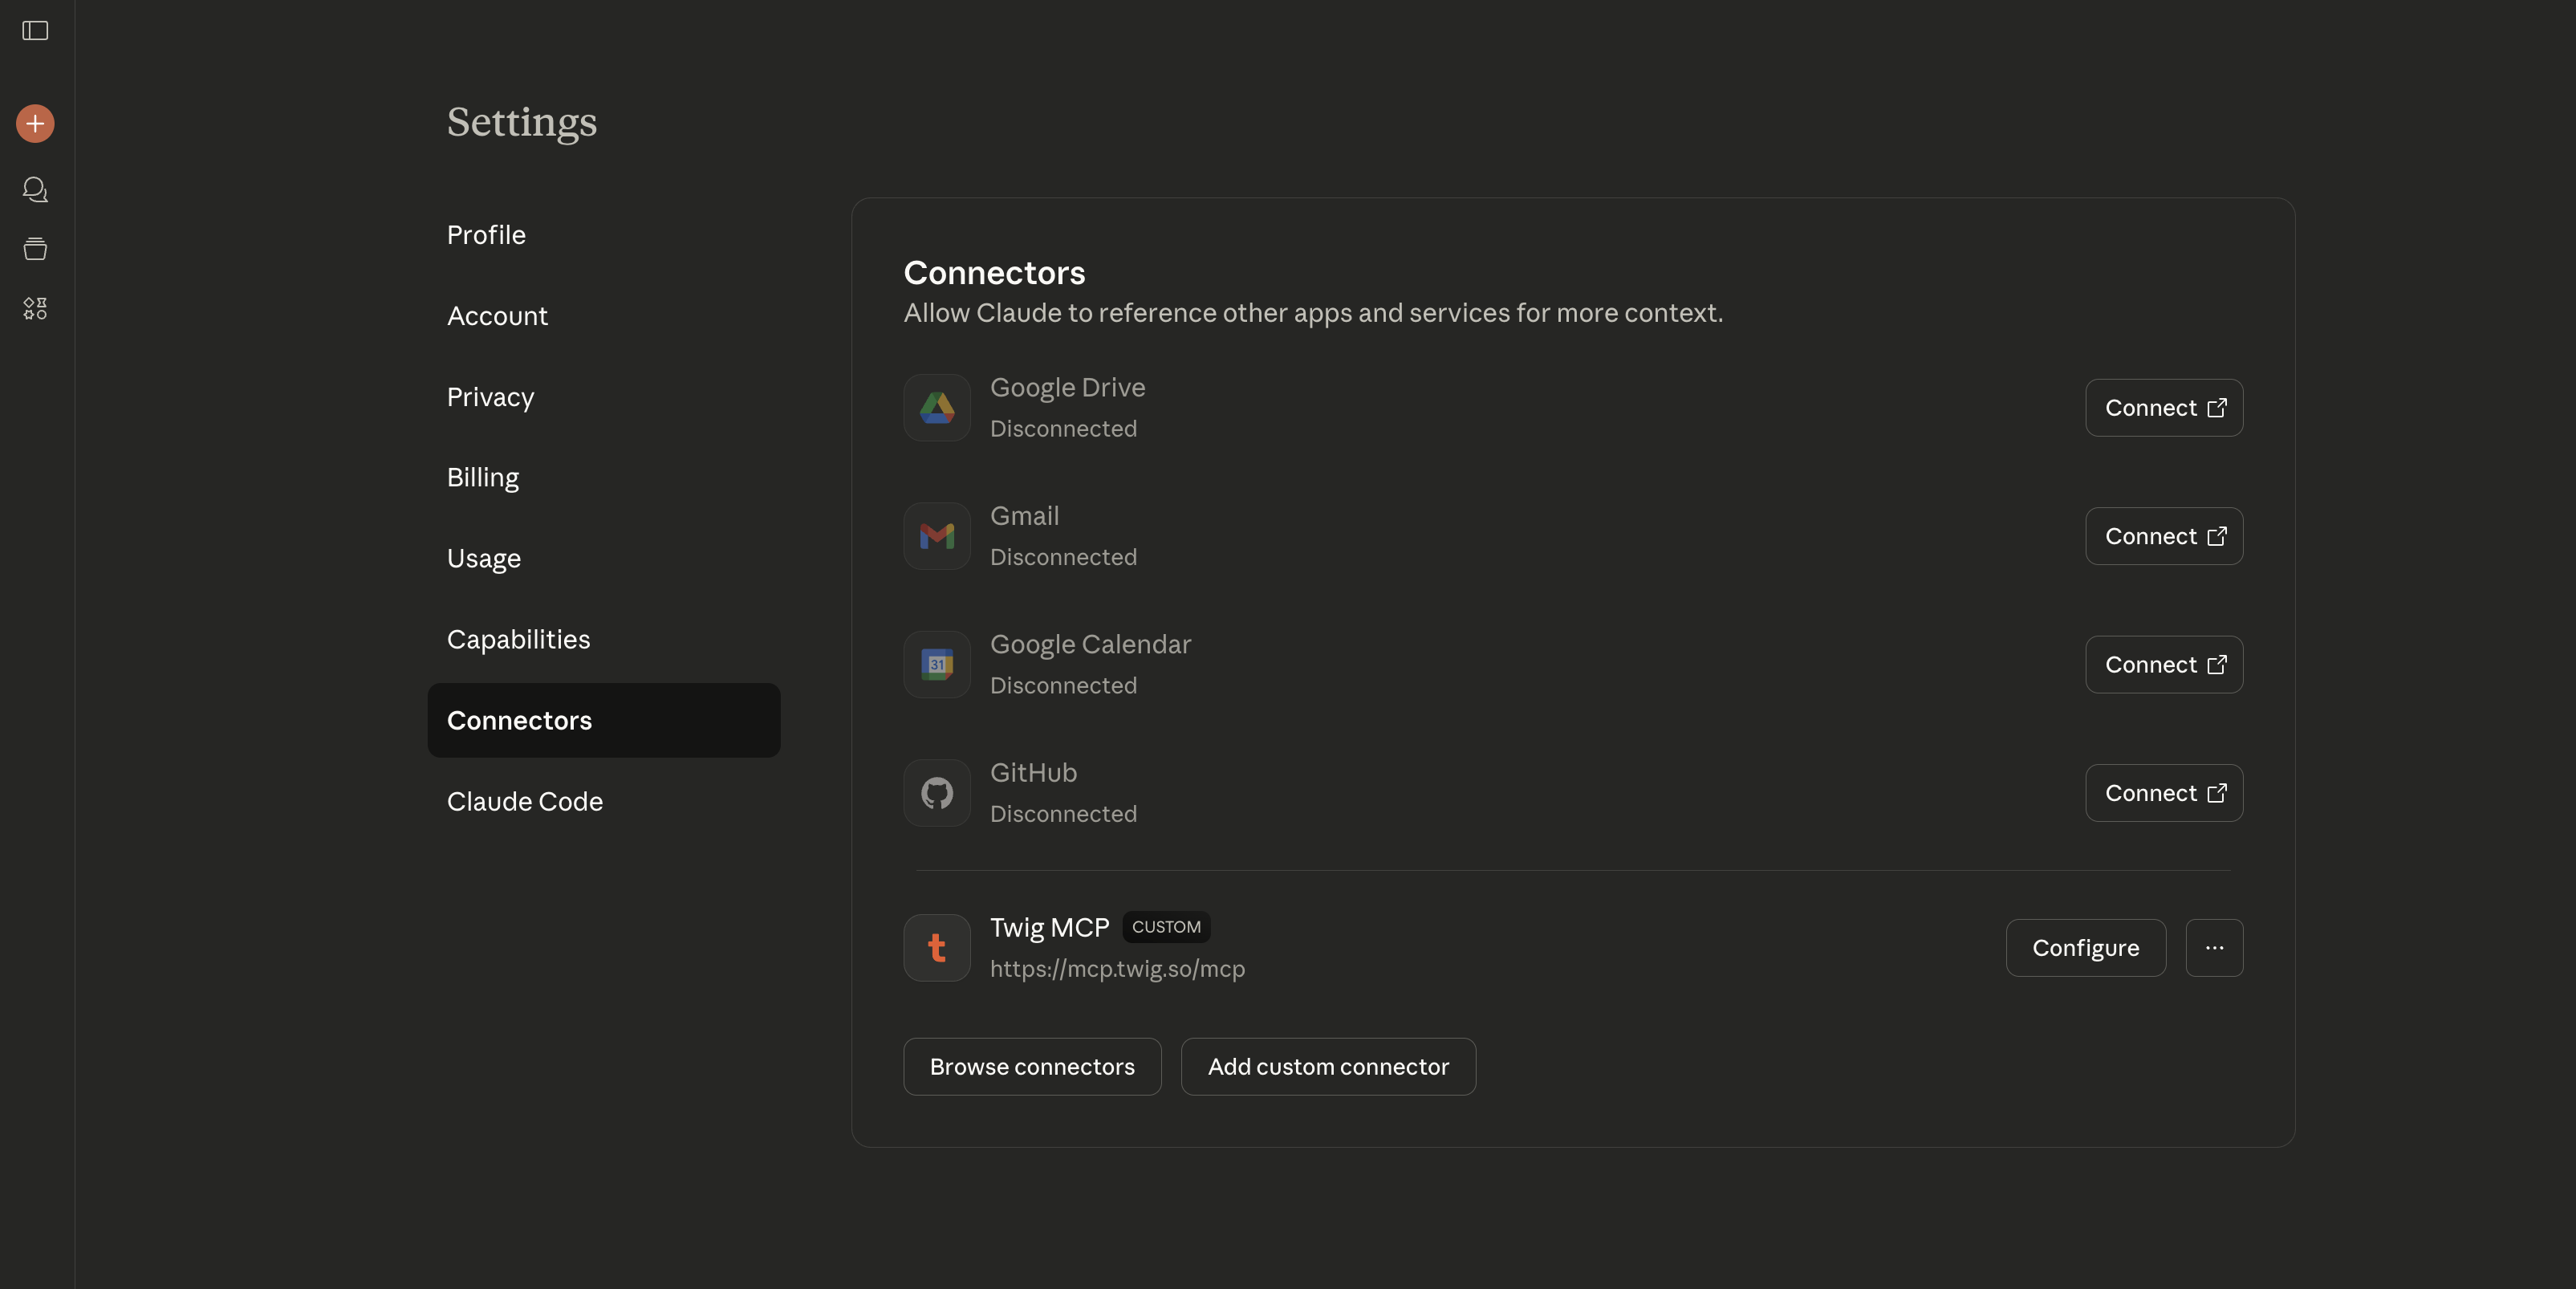Click the Google Calendar logo icon
The image size is (2576, 1289).
click(x=936, y=665)
